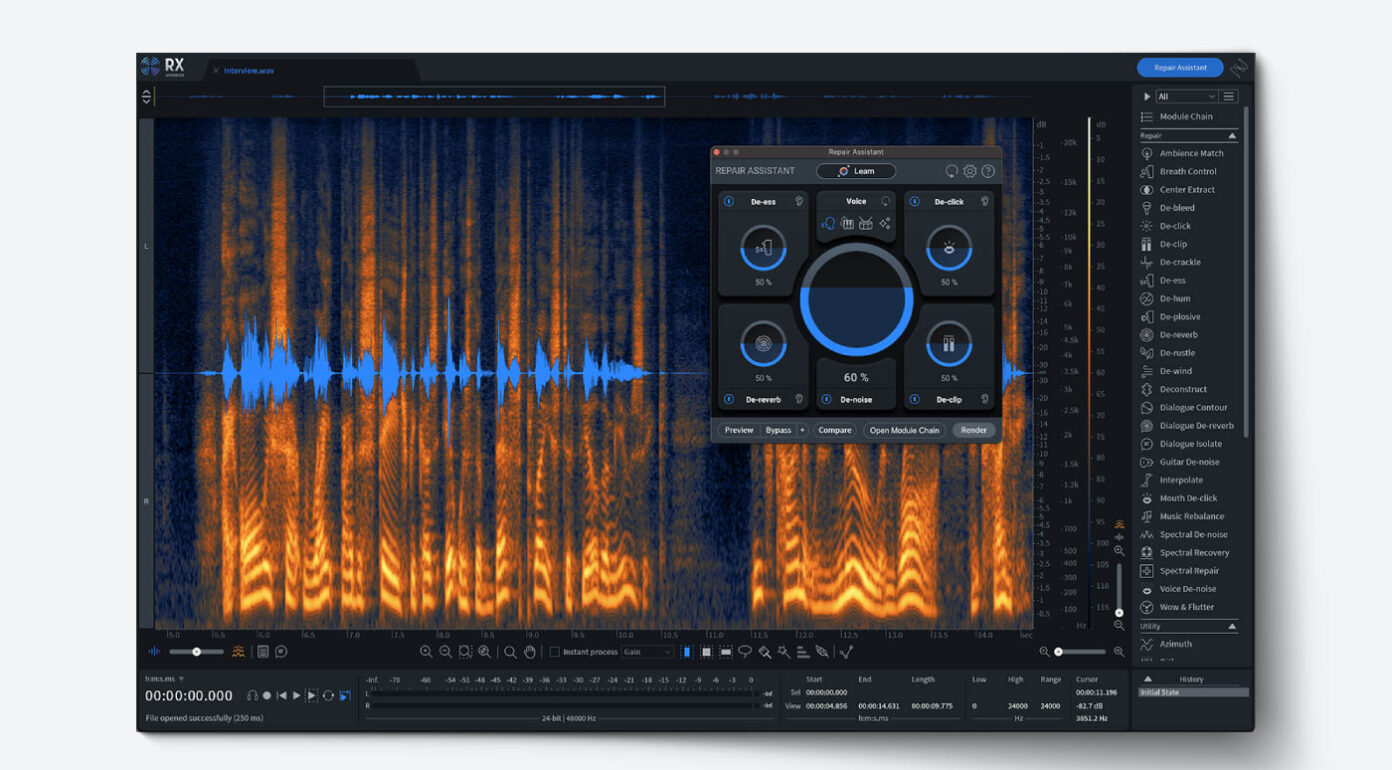The image size is (1392, 770).
Task: Open the Spectral De-noise module
Action: pyautogui.click(x=1190, y=534)
